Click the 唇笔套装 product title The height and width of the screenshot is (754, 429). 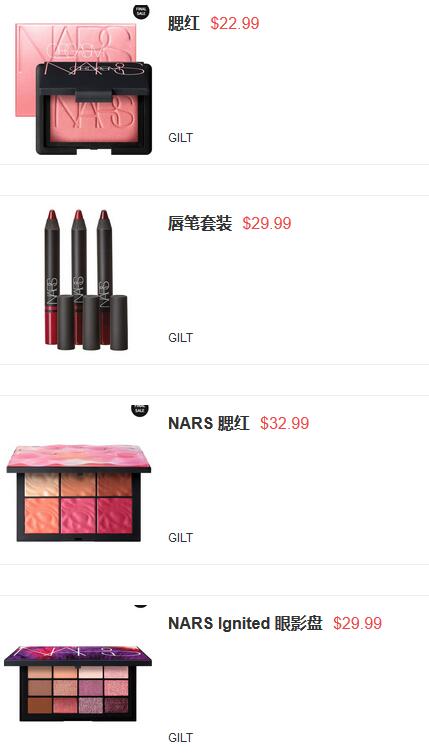(200, 223)
